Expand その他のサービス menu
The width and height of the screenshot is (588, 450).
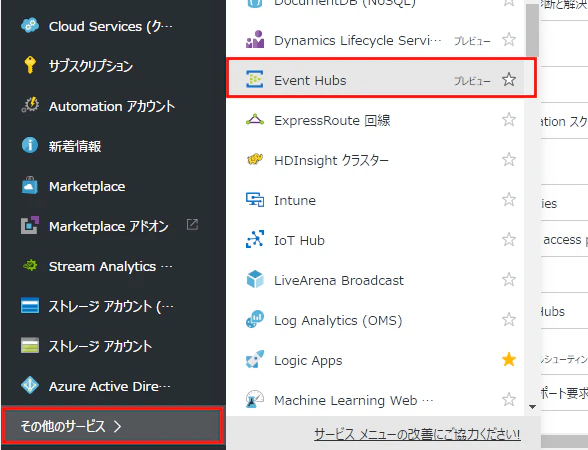(112, 426)
